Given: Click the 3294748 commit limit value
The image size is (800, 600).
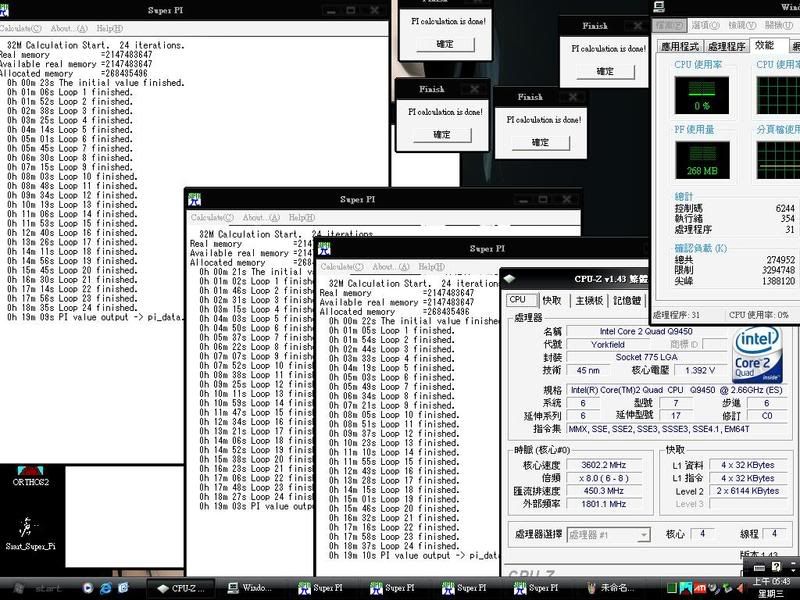Looking at the screenshot, I should pos(776,270).
